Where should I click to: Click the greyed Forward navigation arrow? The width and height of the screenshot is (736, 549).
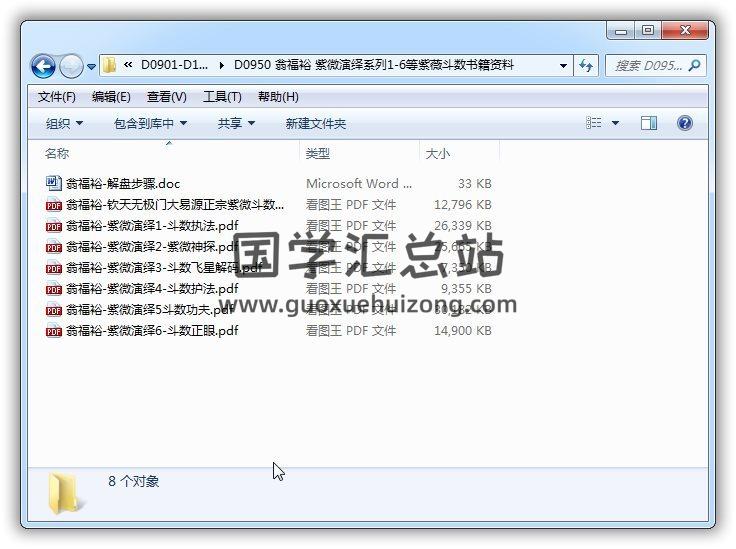(x=71, y=66)
